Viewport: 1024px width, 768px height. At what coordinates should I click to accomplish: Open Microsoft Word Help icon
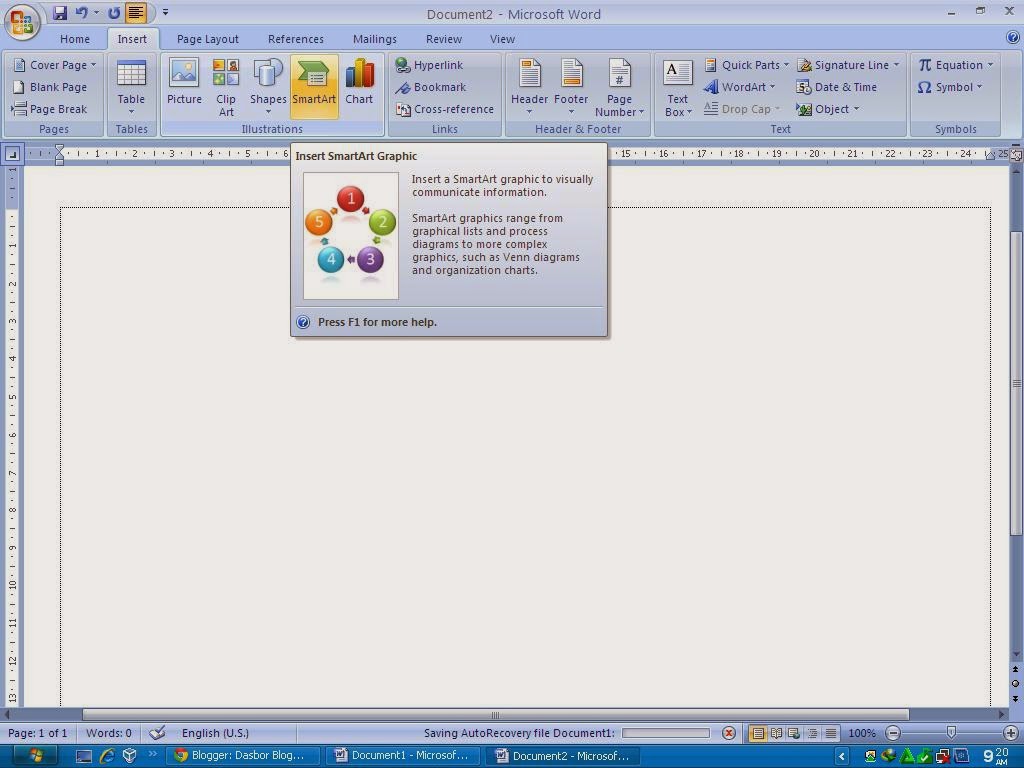click(x=1012, y=38)
